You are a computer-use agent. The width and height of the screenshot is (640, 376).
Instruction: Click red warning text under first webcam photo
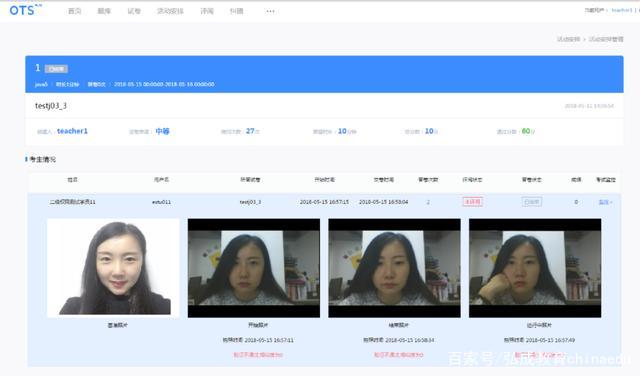pyautogui.click(x=258, y=355)
